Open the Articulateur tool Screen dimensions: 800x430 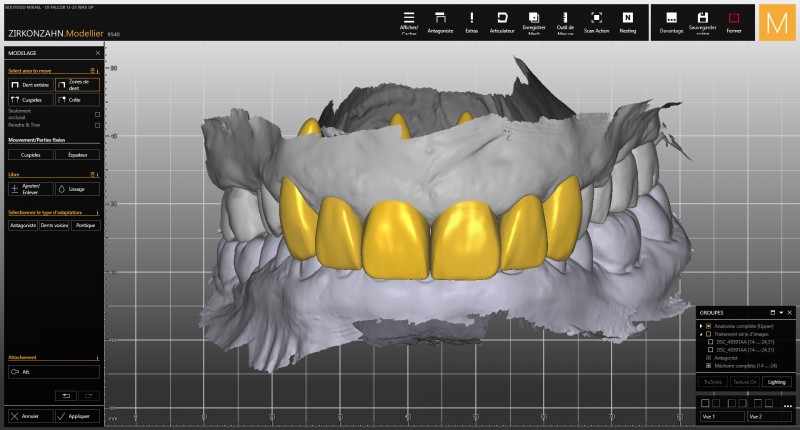pos(502,18)
